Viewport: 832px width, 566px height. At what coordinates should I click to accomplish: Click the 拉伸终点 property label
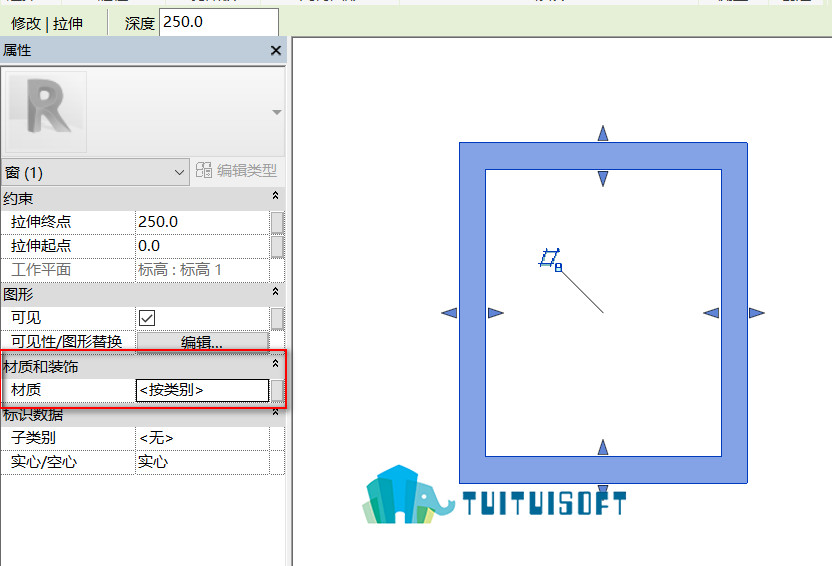[41, 222]
